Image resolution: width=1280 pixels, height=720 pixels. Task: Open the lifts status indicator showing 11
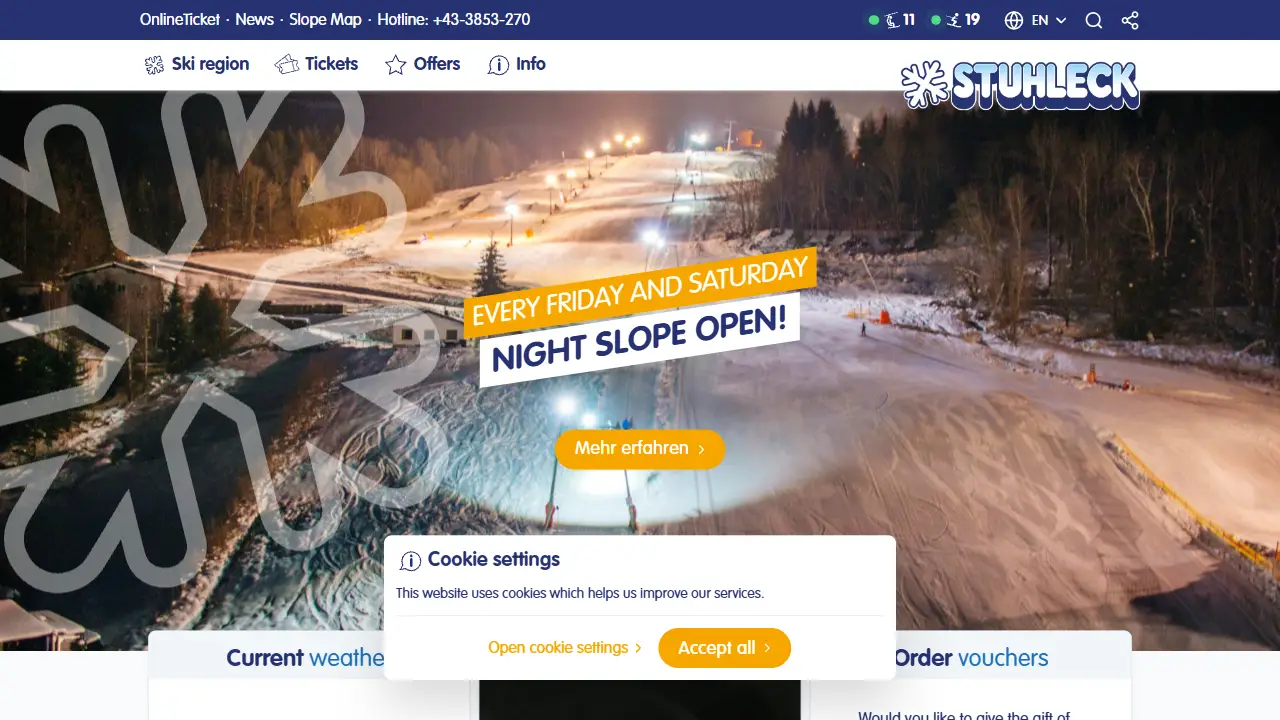tap(892, 20)
